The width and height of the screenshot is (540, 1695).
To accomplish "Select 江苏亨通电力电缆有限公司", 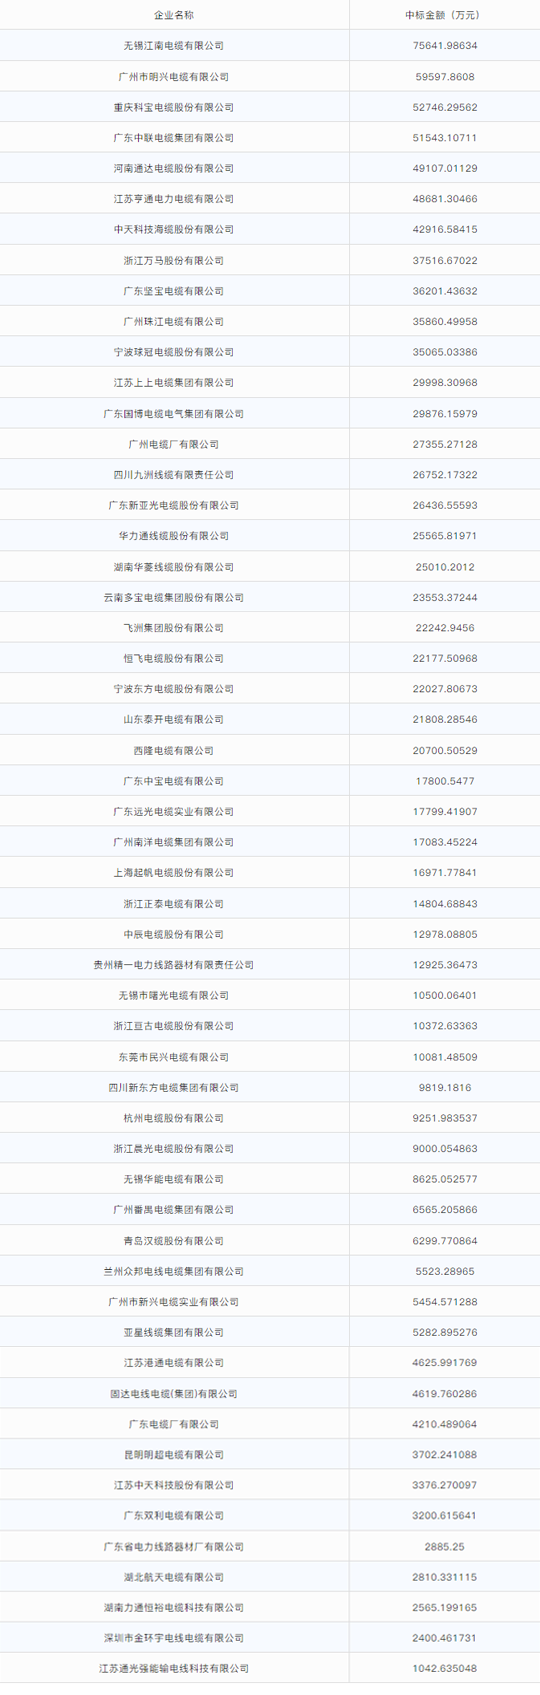I will 174,199.
